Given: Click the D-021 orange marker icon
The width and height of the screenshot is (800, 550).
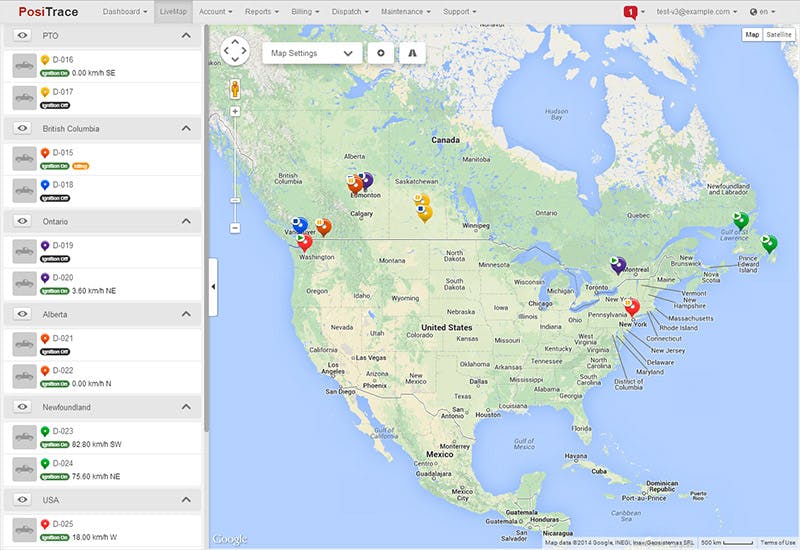Looking at the screenshot, I should (45, 338).
